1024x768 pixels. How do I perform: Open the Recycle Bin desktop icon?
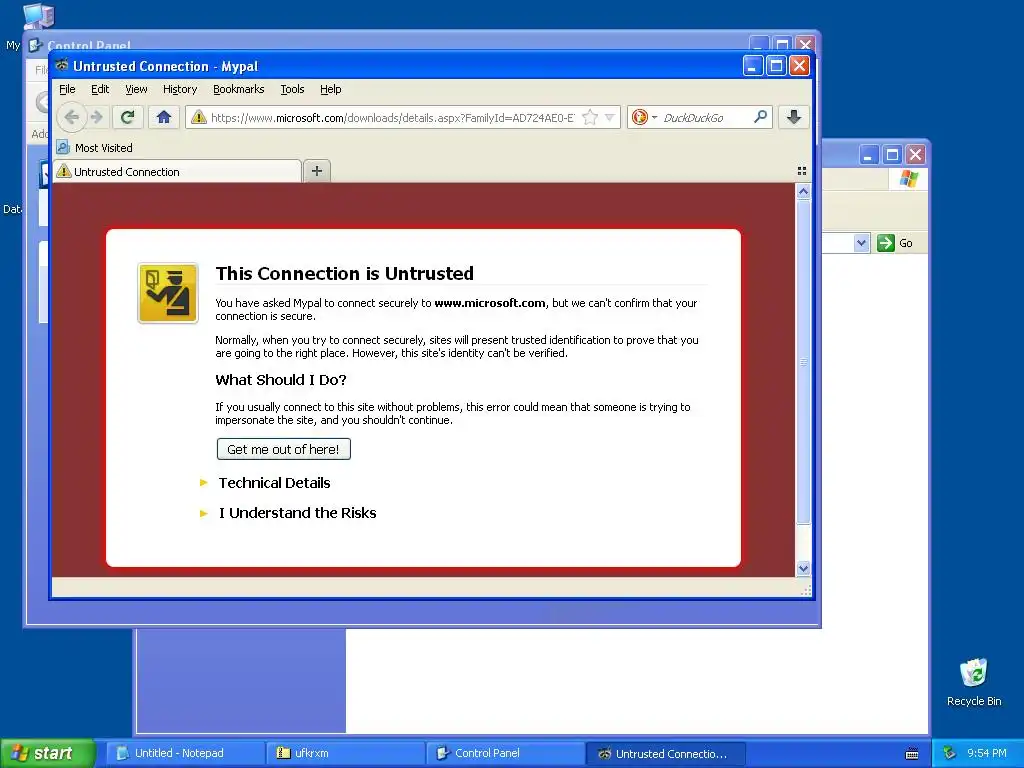pos(974,682)
